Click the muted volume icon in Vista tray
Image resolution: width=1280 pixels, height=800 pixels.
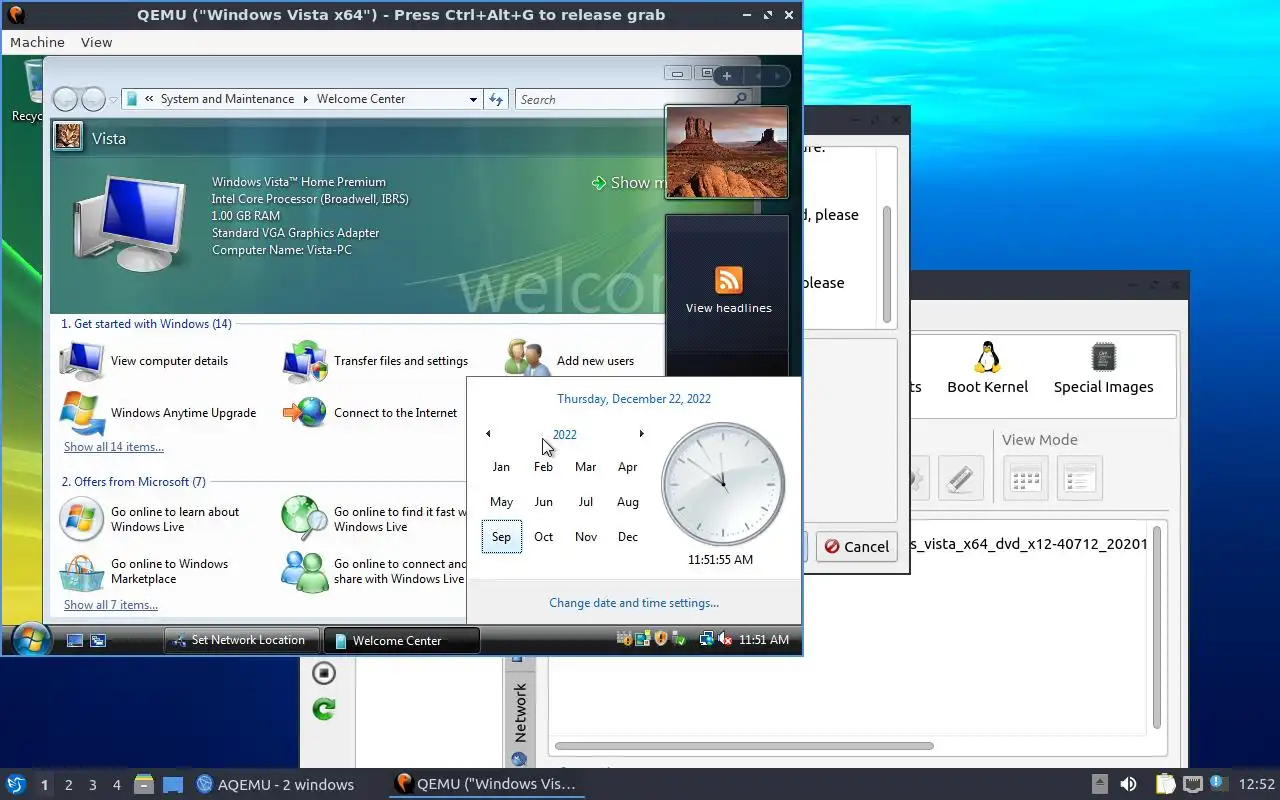coord(727,639)
